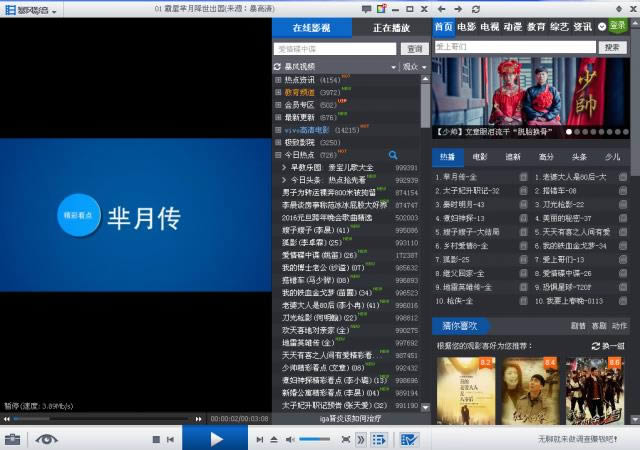Switch to the 正在播放 tab

(x=391, y=28)
